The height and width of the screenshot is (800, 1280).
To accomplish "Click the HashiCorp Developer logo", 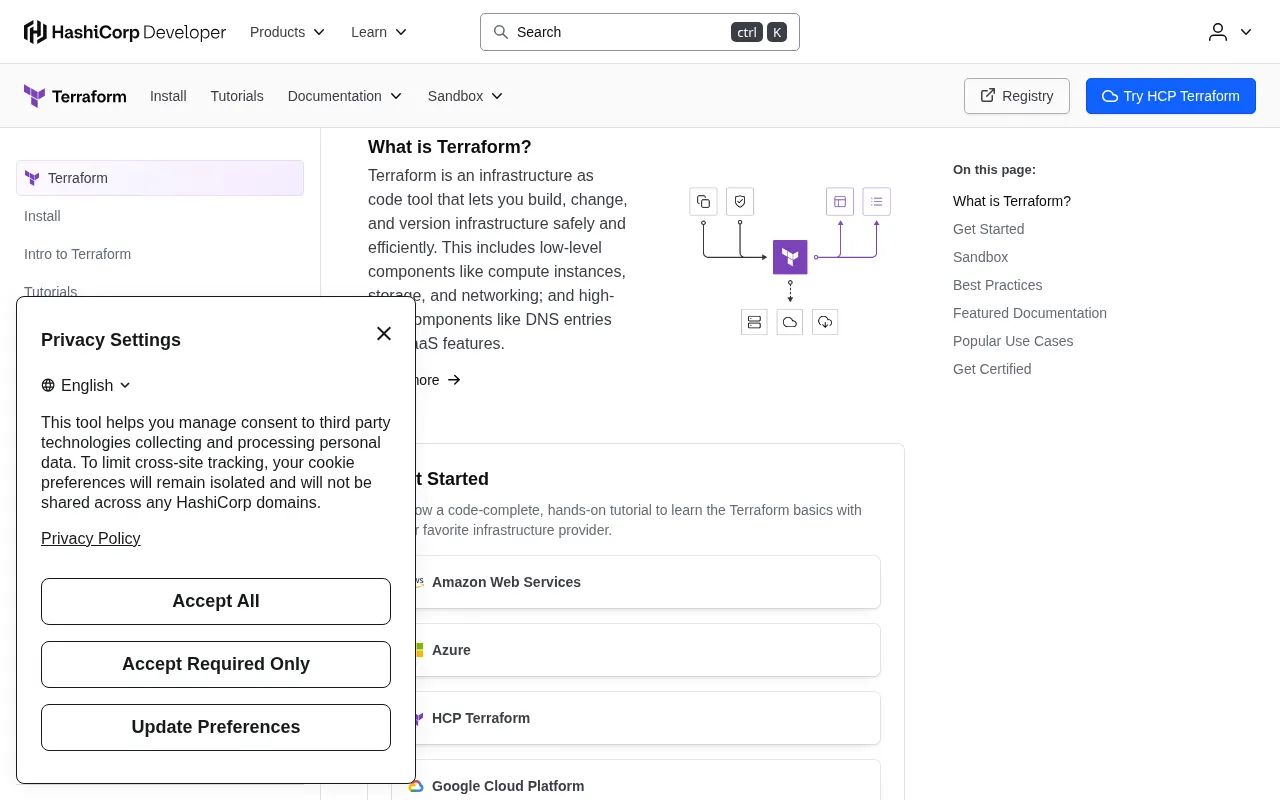I will 125,32.
